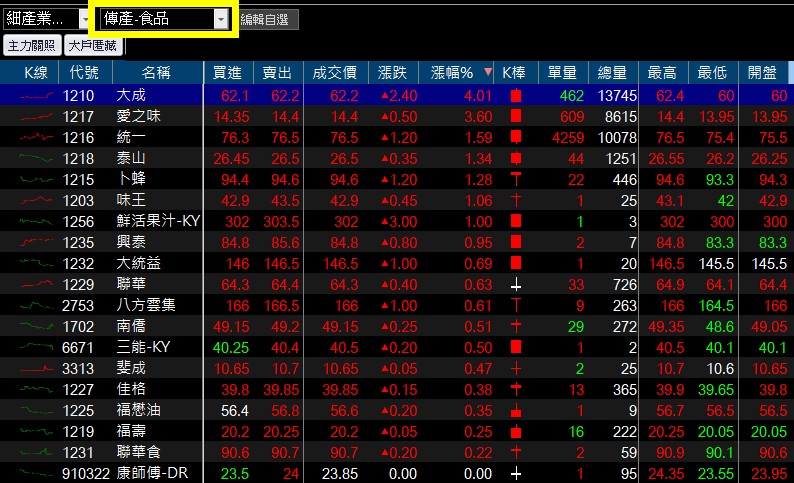Select stock name 統一
Screen dimensions: 794x483
click(131, 137)
